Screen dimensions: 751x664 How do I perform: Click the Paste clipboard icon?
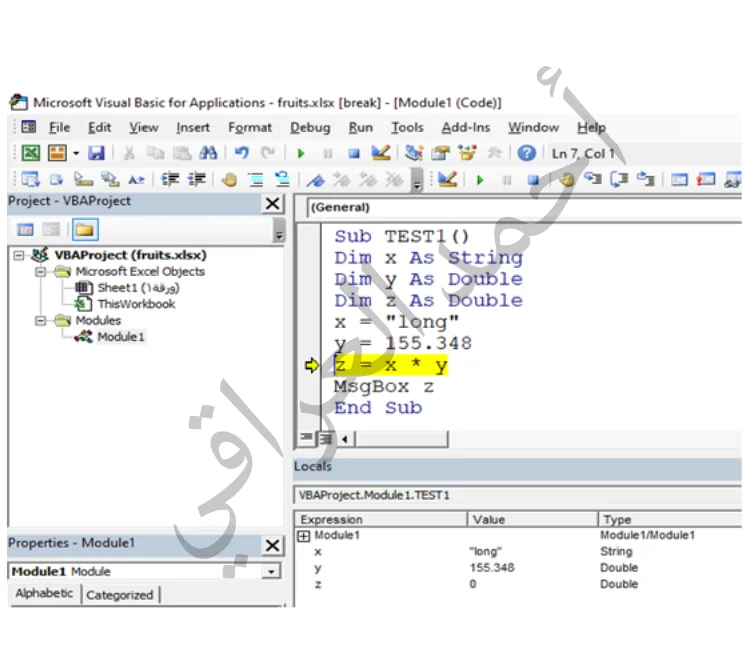click(x=182, y=153)
